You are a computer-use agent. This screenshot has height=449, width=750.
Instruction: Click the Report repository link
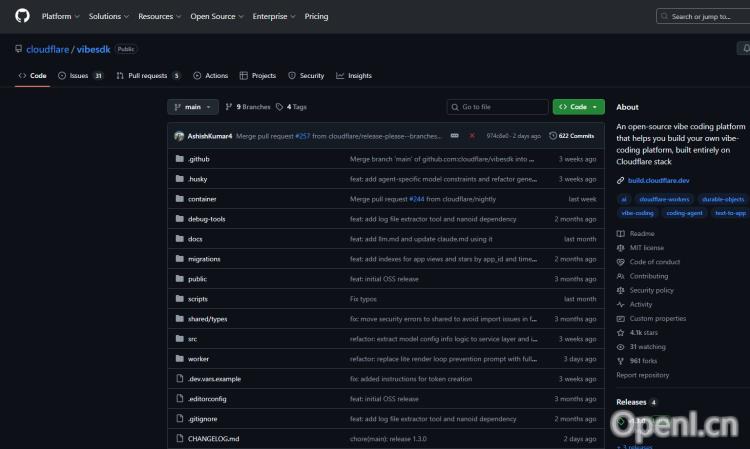click(x=642, y=375)
